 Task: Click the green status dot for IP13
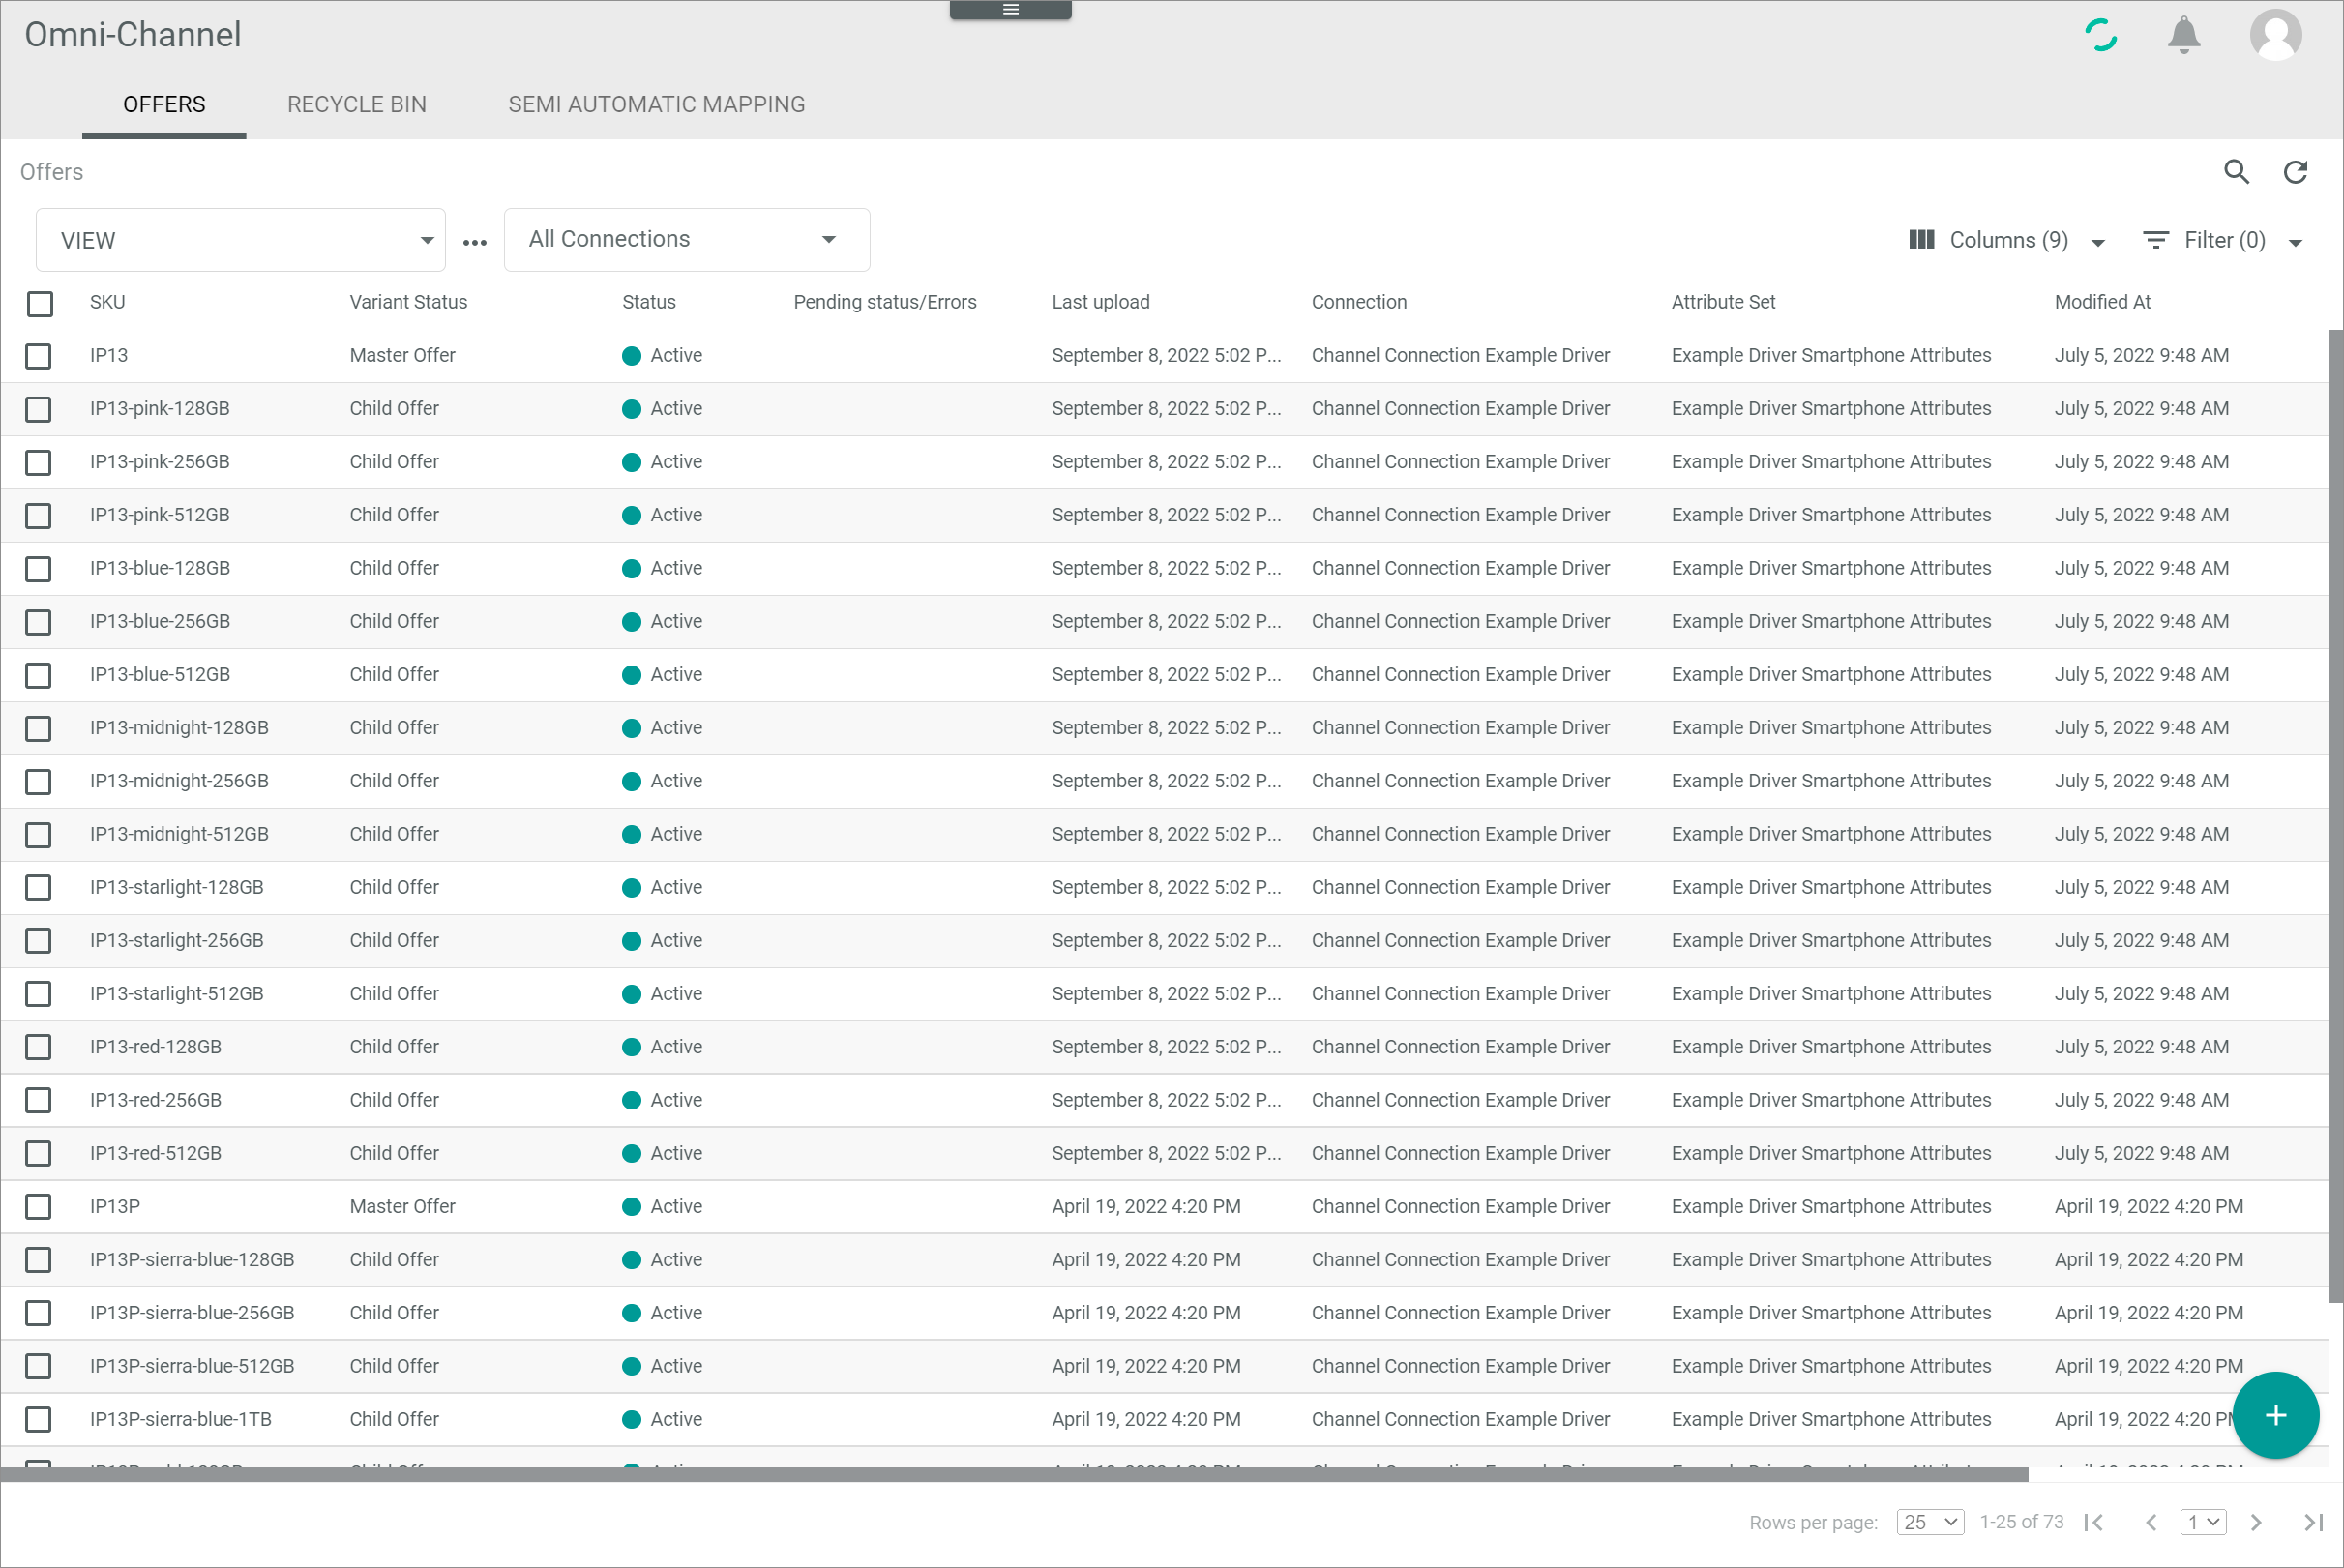(x=631, y=356)
